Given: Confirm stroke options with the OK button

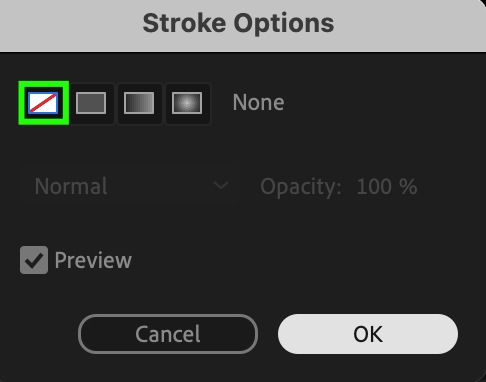Looking at the screenshot, I should click(368, 334).
